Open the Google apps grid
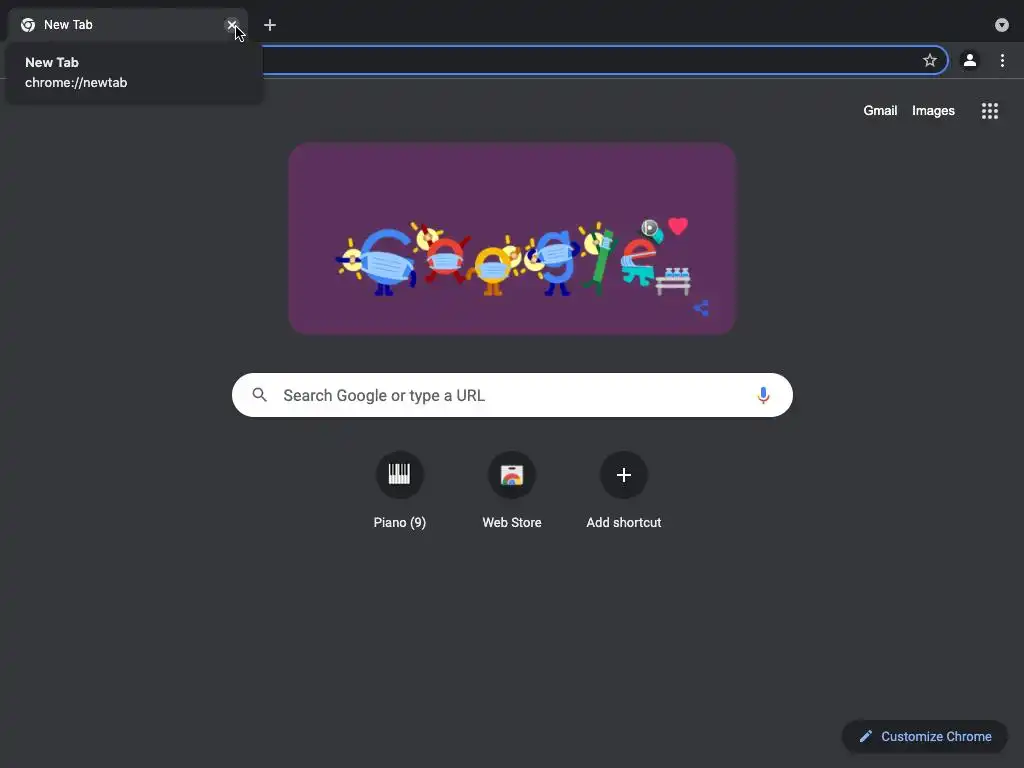1024x768 pixels. point(990,111)
